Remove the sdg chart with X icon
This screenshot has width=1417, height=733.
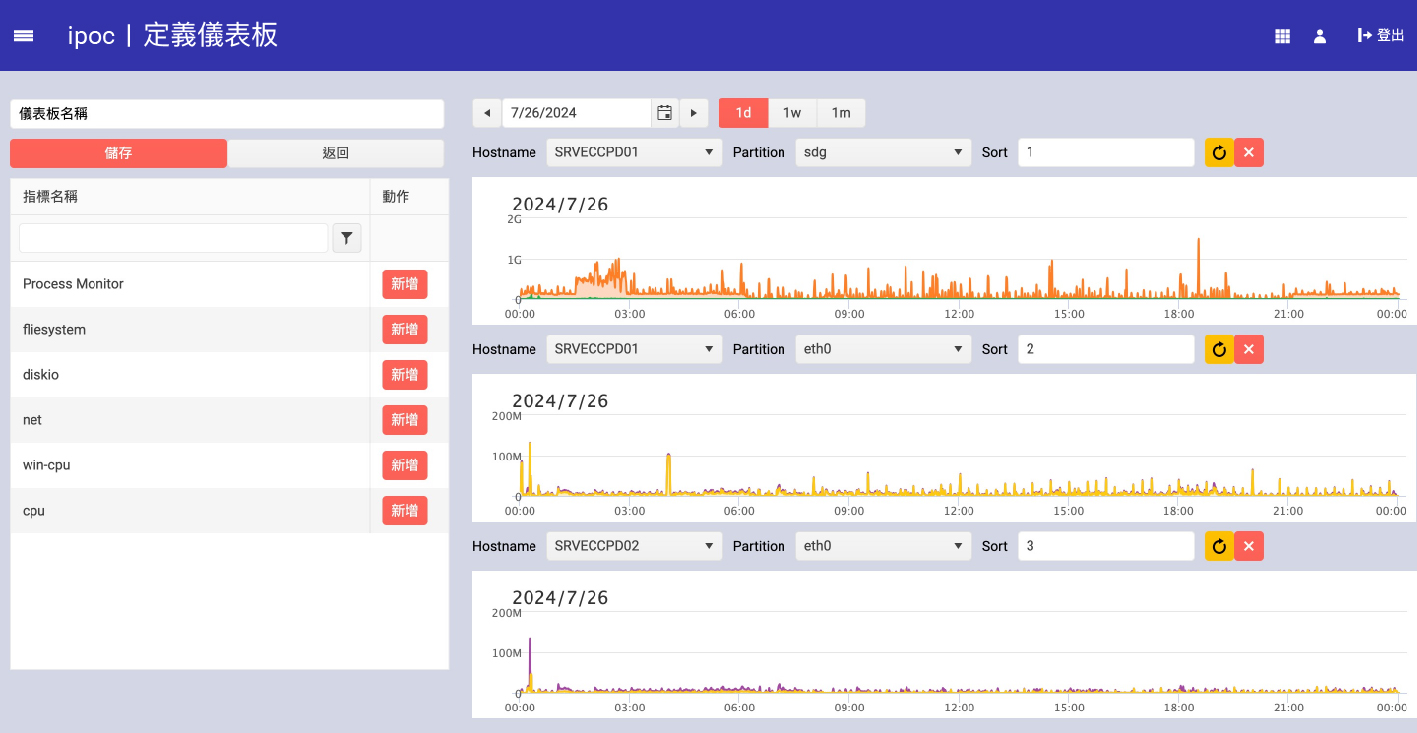pos(1249,153)
